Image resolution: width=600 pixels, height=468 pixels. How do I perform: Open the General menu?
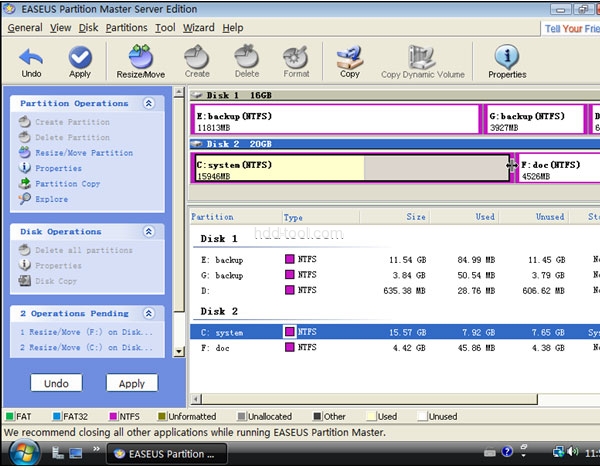point(25,28)
